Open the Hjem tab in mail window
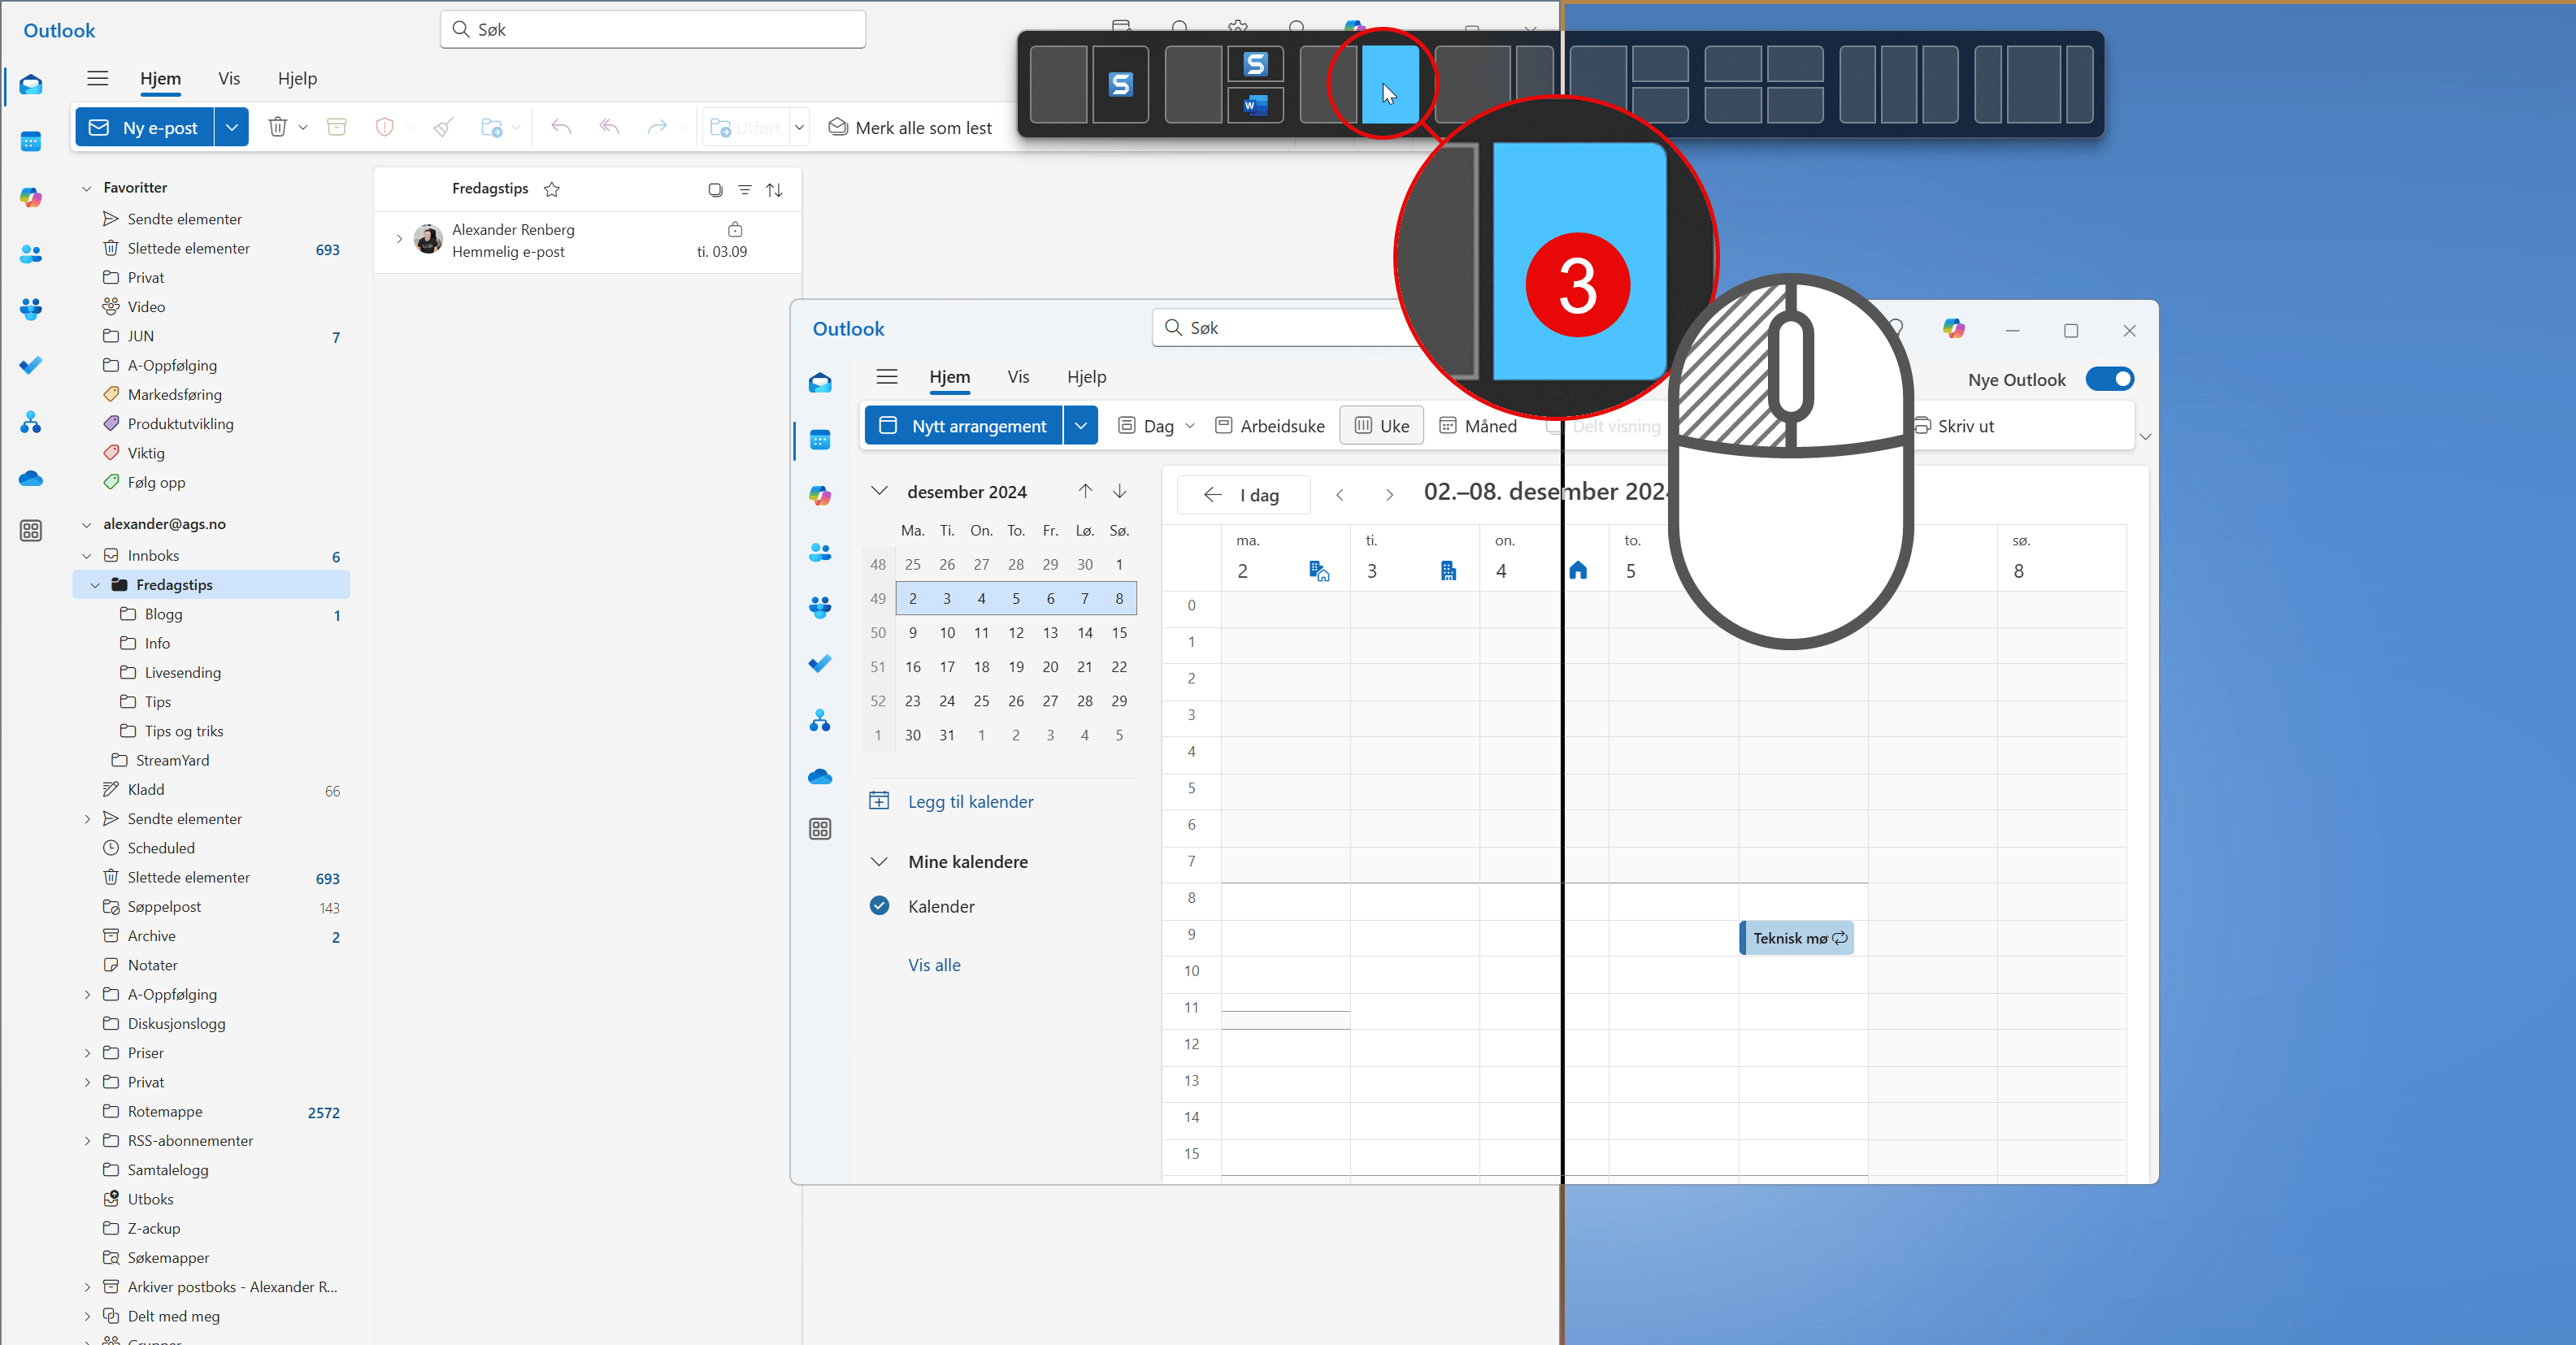2576x1345 pixels. [160, 79]
